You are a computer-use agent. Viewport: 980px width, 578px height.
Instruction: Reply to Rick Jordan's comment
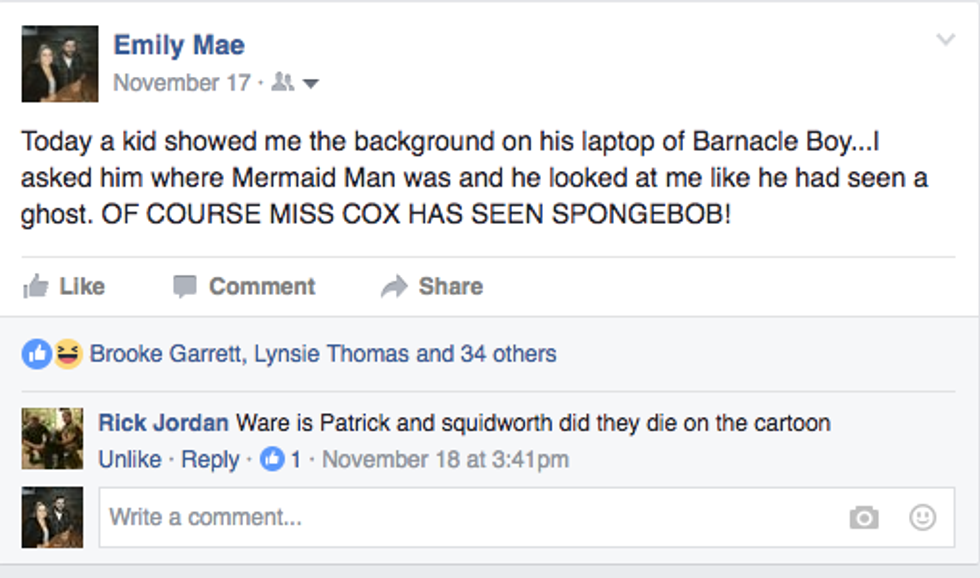(x=210, y=459)
